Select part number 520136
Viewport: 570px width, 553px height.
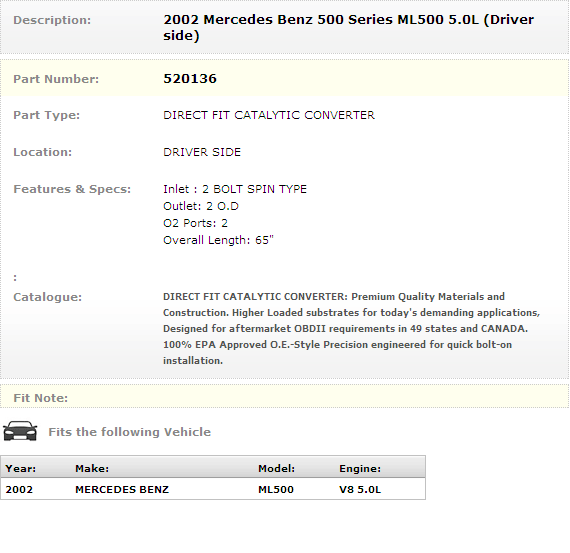click(190, 79)
